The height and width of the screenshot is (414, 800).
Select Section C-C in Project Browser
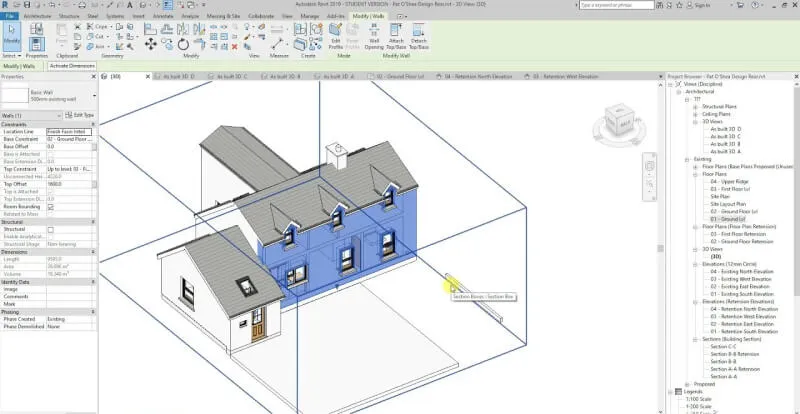[723, 347]
